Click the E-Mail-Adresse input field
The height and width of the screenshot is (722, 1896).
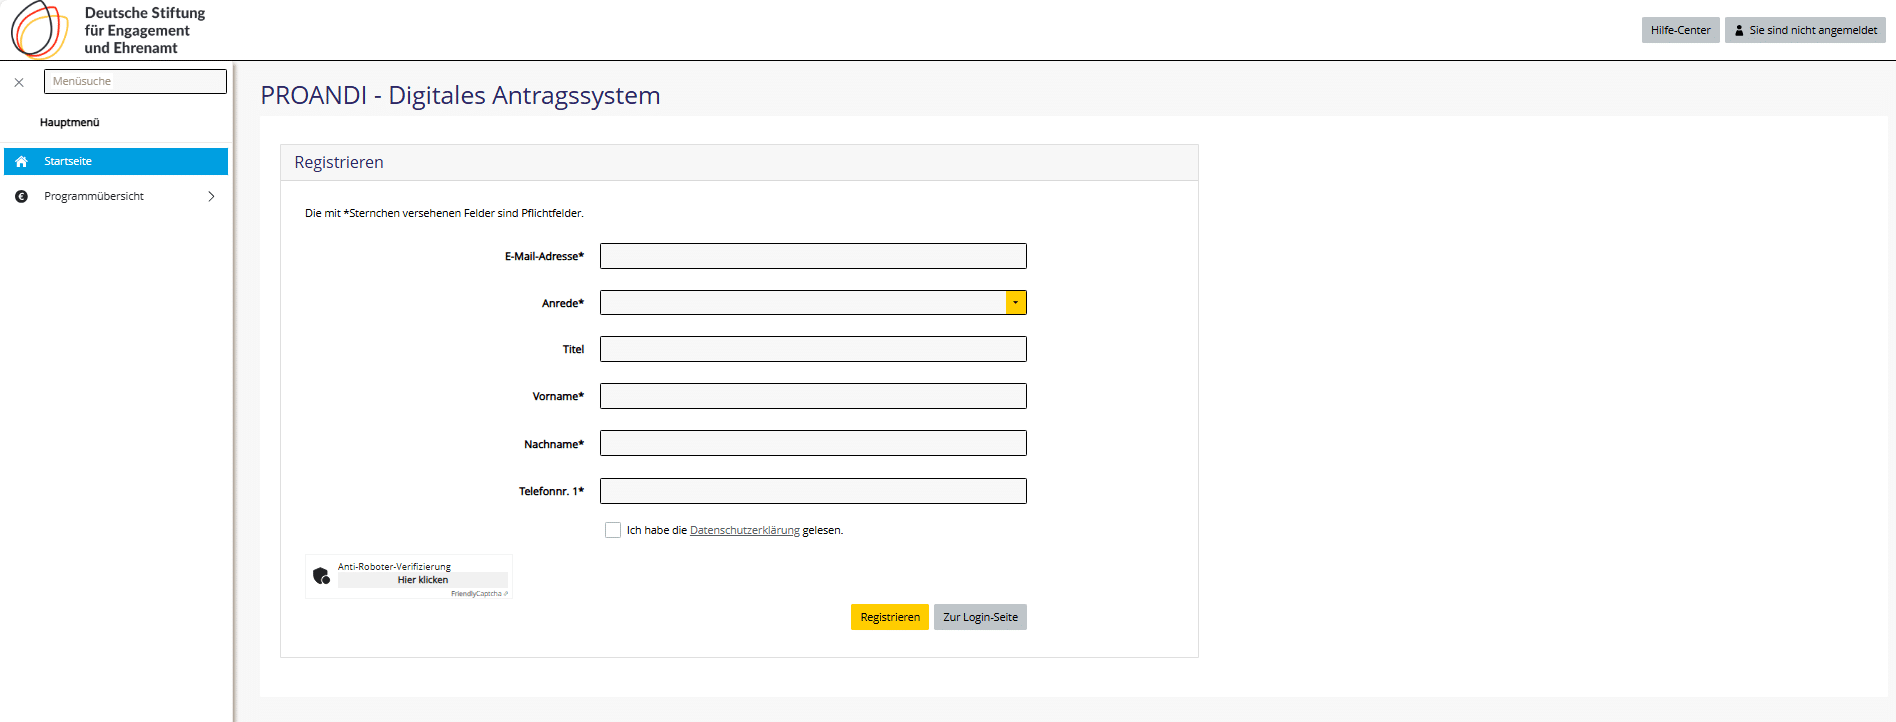coord(813,257)
